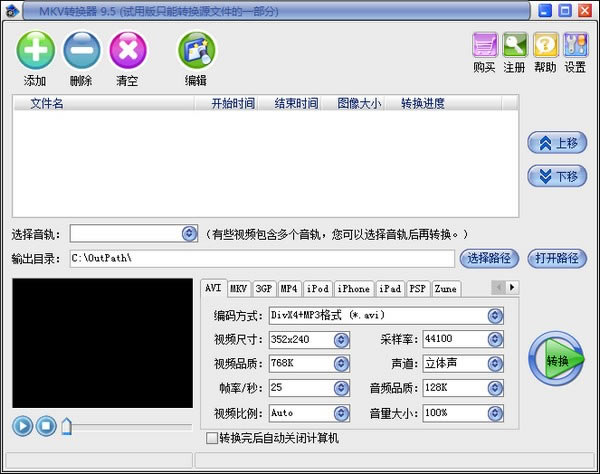Screen dimensions: 600x474
Task: Enable auto shutdown after conversion checkbox
Action: point(211,438)
